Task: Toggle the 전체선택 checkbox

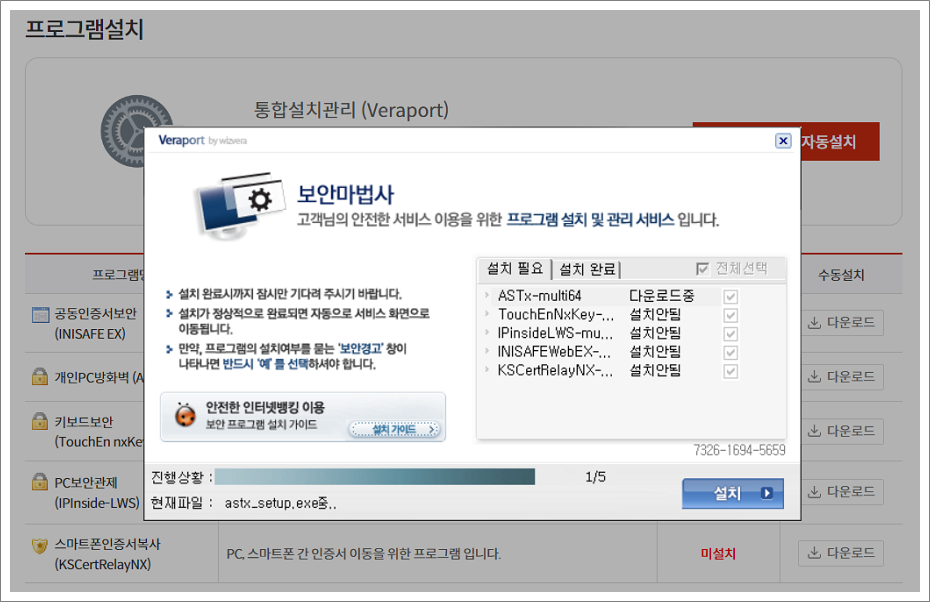Action: (702, 269)
